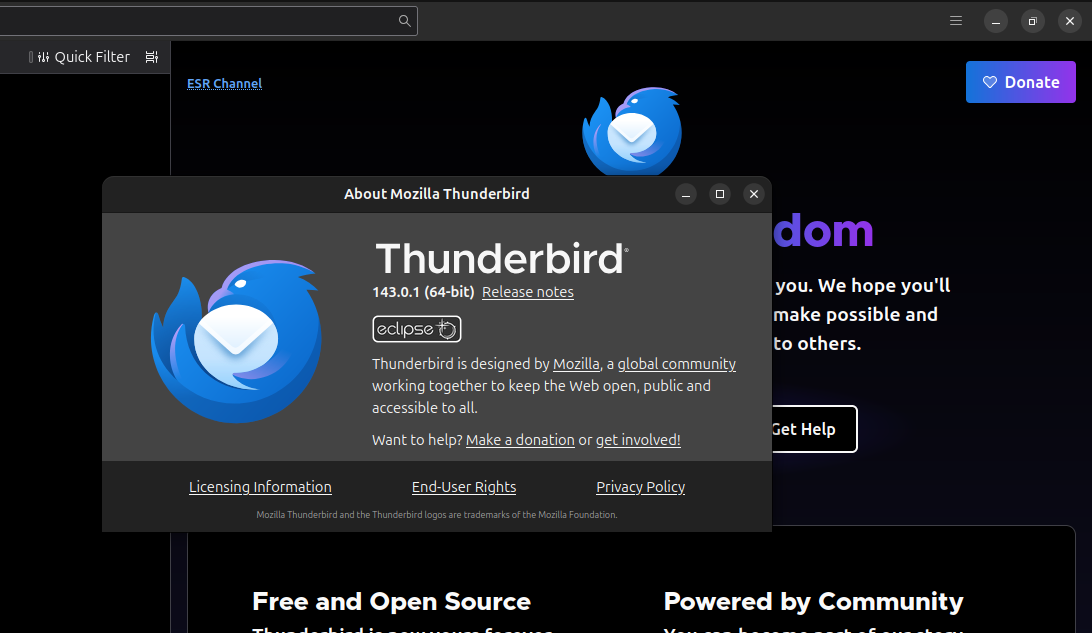
Task: Click the eclipse badge in About dialog
Action: coord(417,329)
